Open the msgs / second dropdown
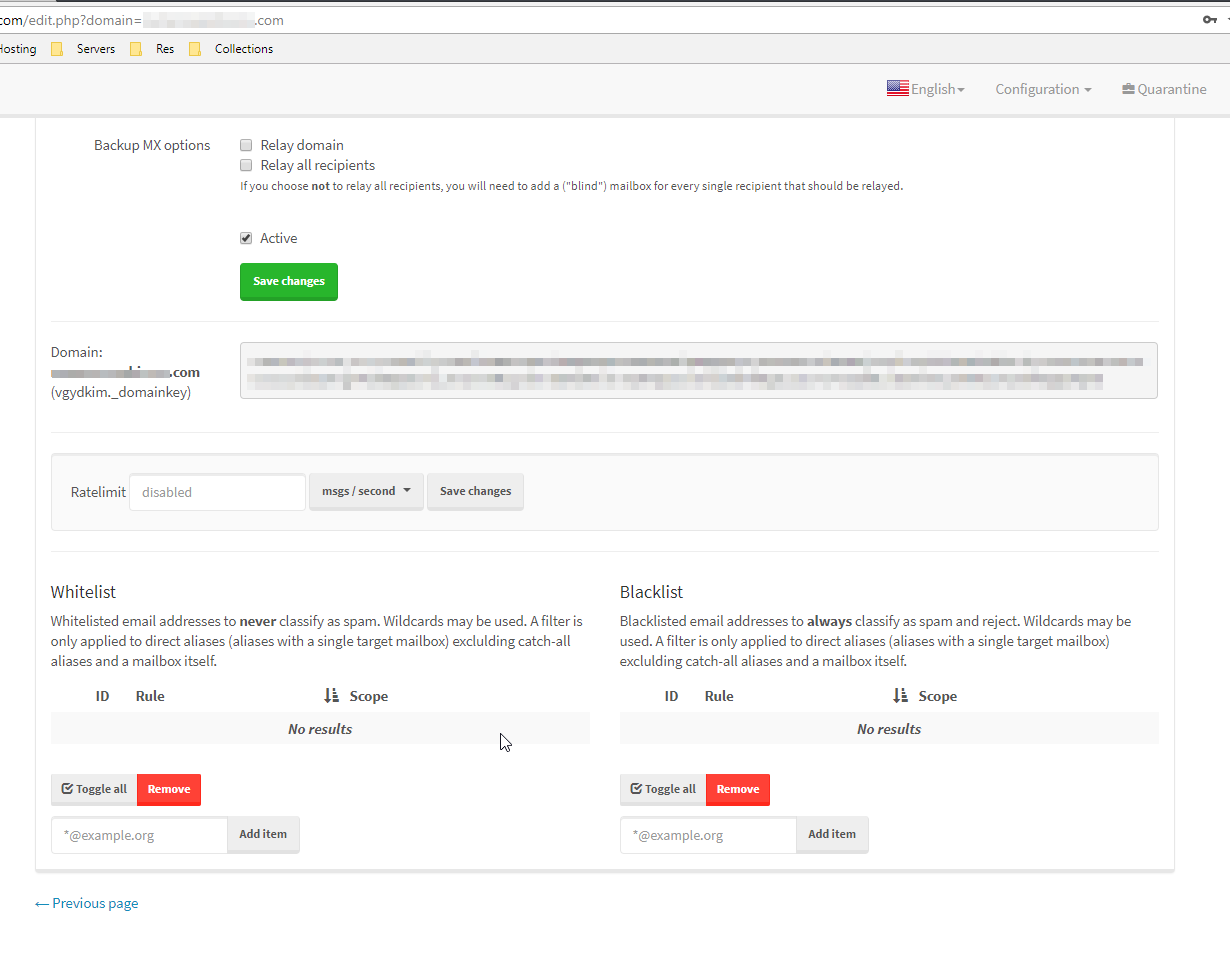This screenshot has width=1230, height=966. [x=366, y=491]
